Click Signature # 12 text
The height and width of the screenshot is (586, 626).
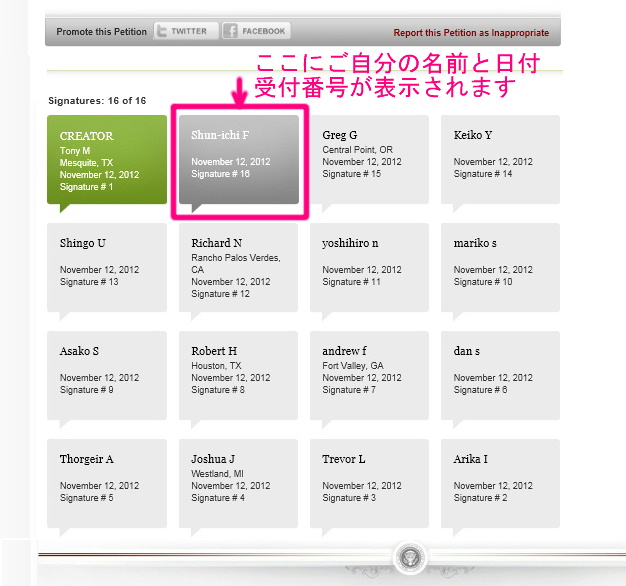[220, 294]
